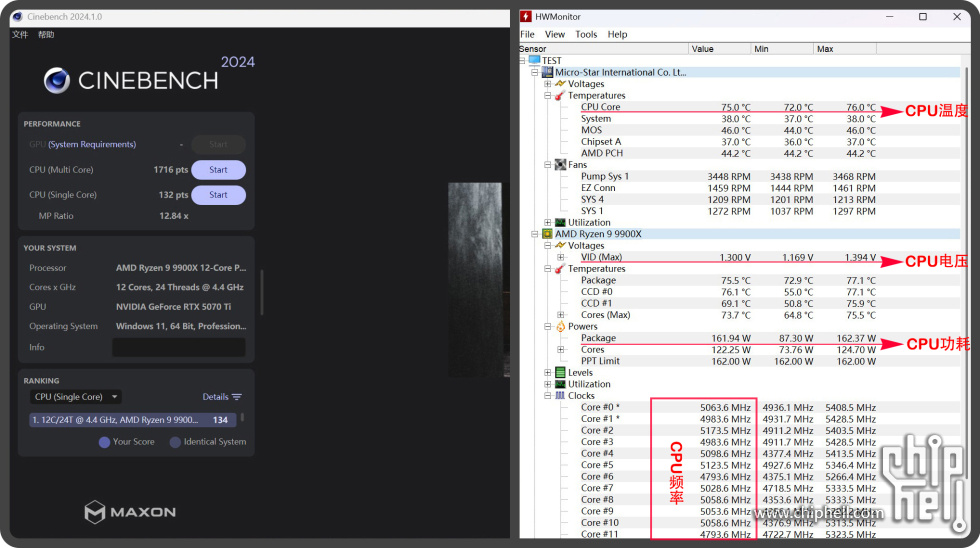980x548 pixels.
Task: Click the MP Ratio value 12.84 x
Action: [174, 216]
